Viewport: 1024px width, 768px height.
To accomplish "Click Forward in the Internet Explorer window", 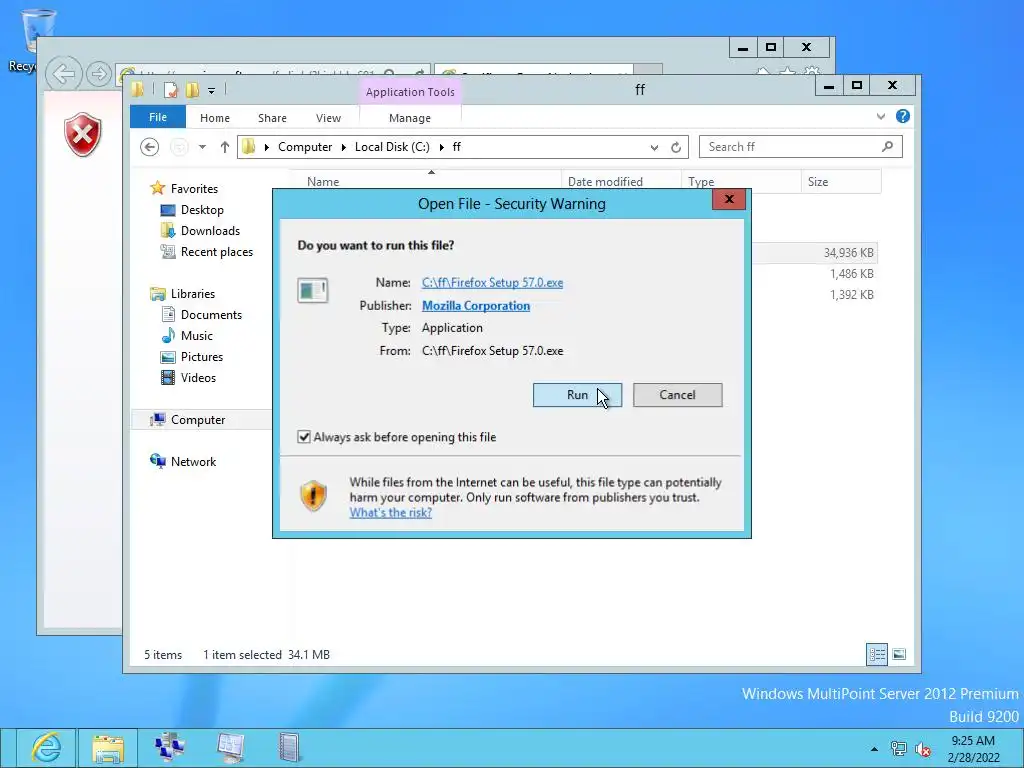I will [x=98, y=74].
